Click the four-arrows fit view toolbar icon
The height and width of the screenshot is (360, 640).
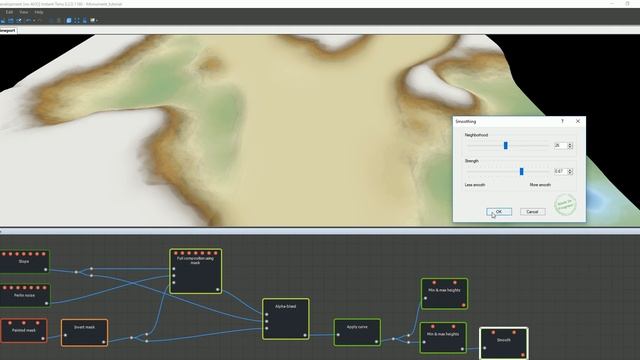pyautogui.click(x=77, y=20)
